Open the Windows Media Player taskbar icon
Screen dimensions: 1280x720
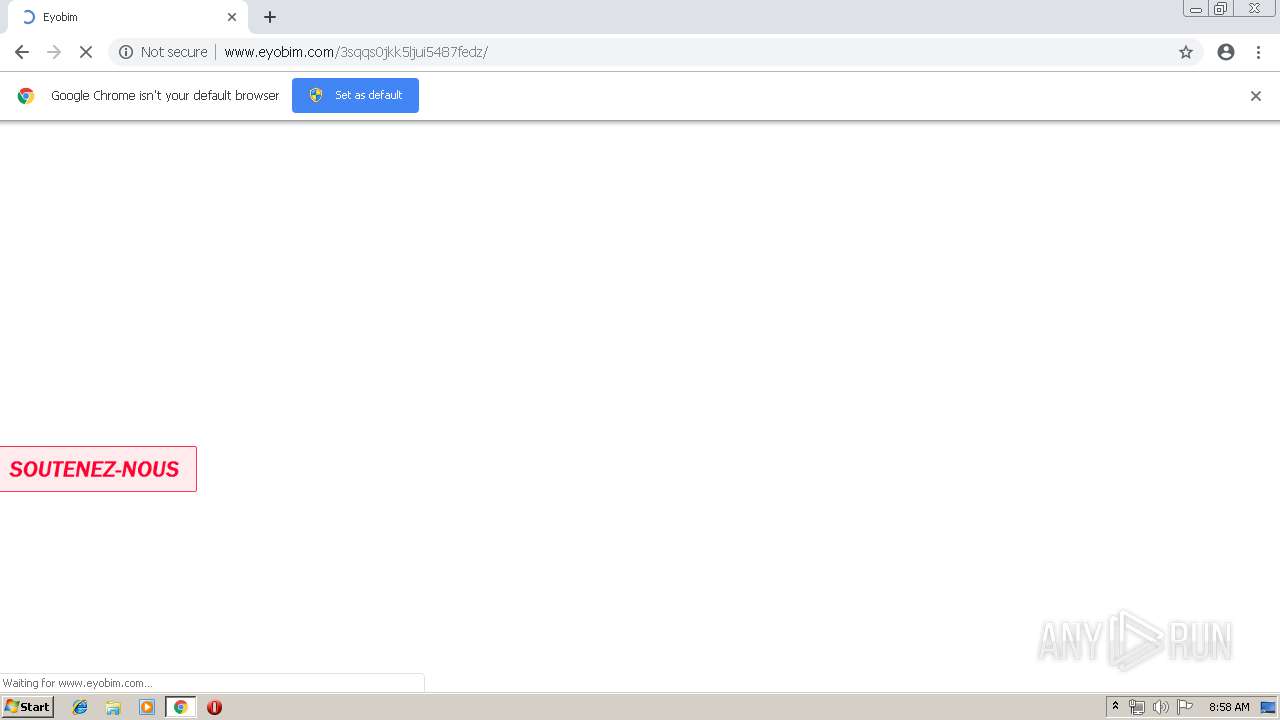coord(147,707)
